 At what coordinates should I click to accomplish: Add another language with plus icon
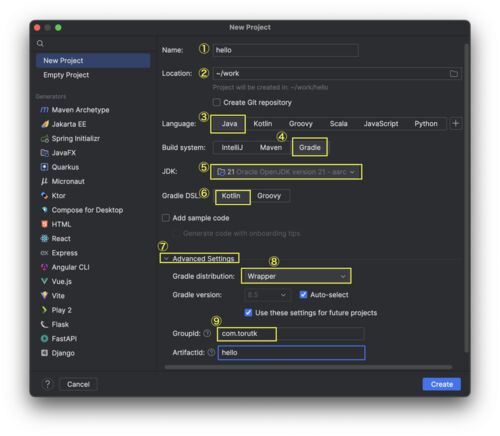[456, 124]
